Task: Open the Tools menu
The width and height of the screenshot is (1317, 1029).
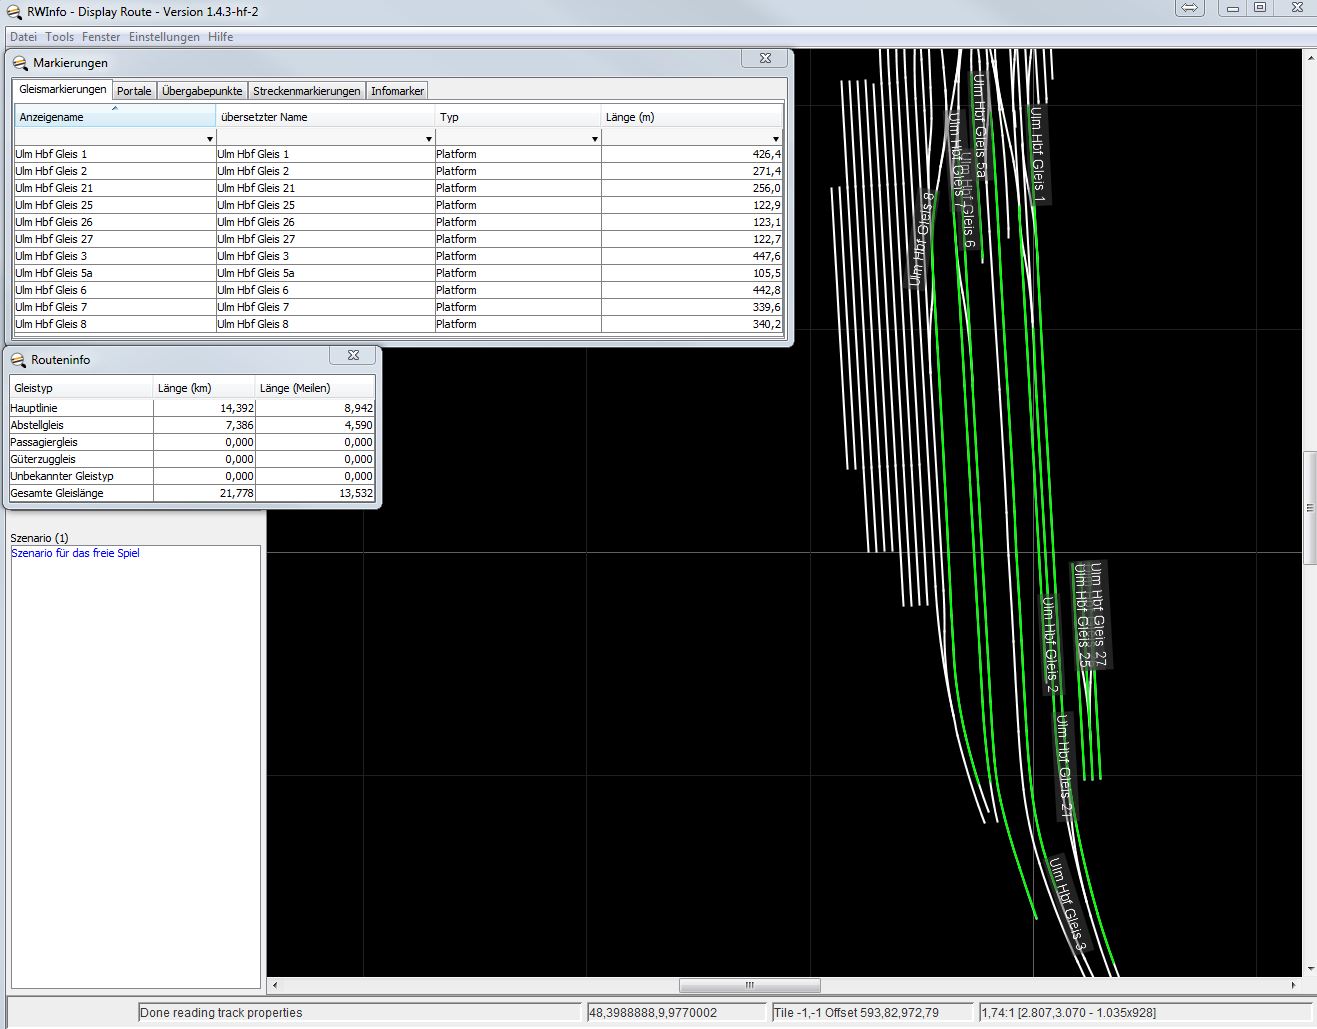Action: [59, 37]
